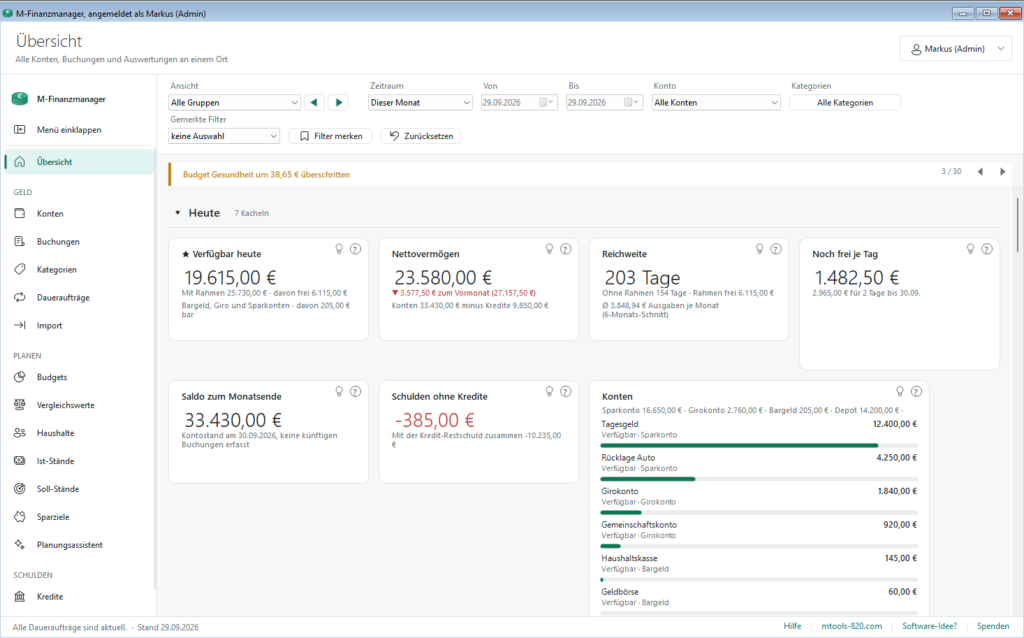1024x638 pixels.
Task: Click lightbulb icon on Reichweite tile
Action: (760, 249)
